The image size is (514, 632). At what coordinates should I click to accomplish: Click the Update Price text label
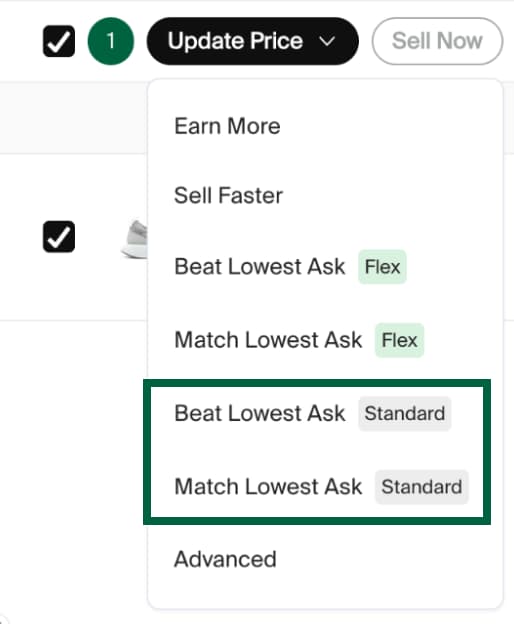tap(235, 41)
